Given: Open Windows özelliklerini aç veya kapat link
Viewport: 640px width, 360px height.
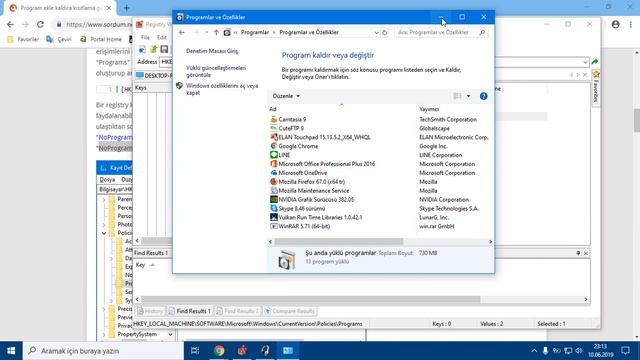Looking at the screenshot, I should point(222,89).
